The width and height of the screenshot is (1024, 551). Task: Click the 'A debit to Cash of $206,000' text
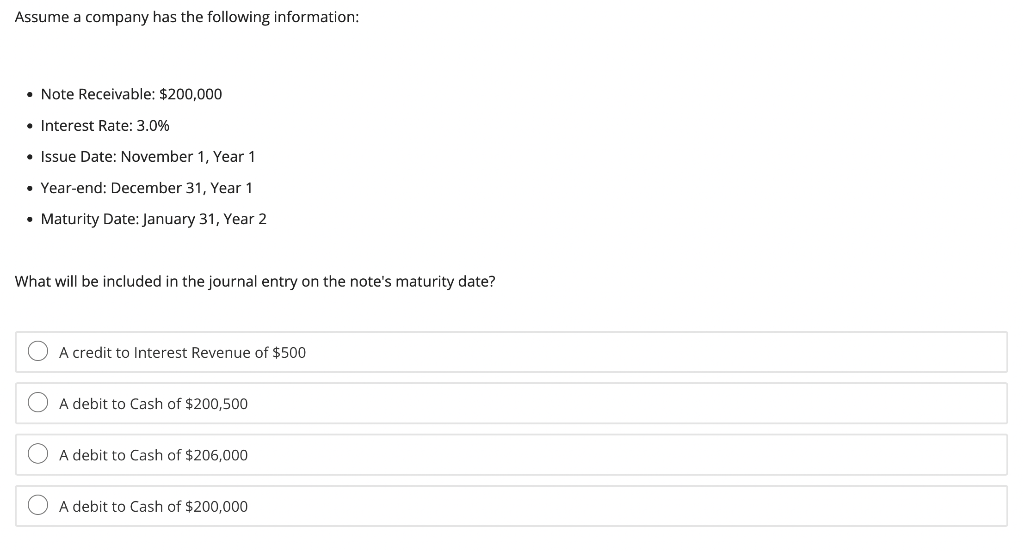(x=153, y=455)
